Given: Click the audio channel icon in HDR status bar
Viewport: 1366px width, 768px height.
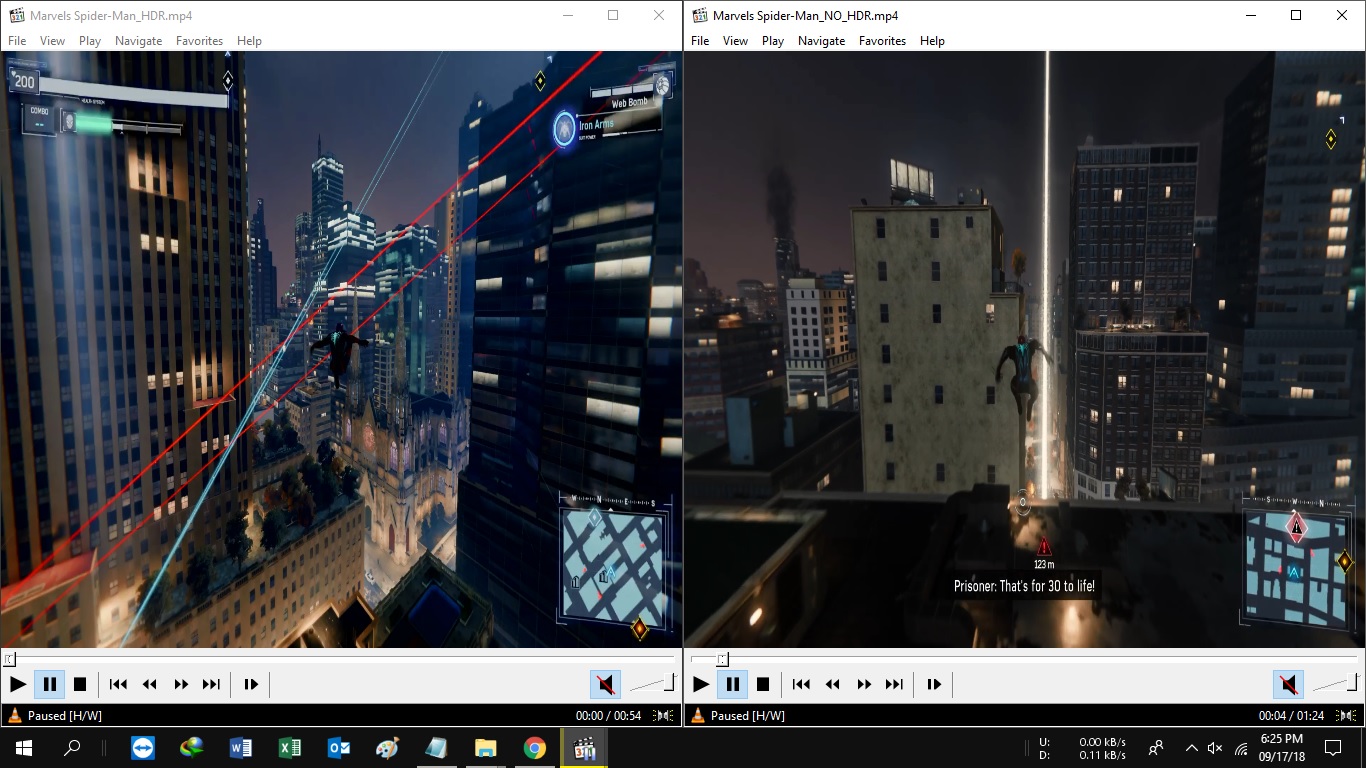Looking at the screenshot, I should click(662, 716).
